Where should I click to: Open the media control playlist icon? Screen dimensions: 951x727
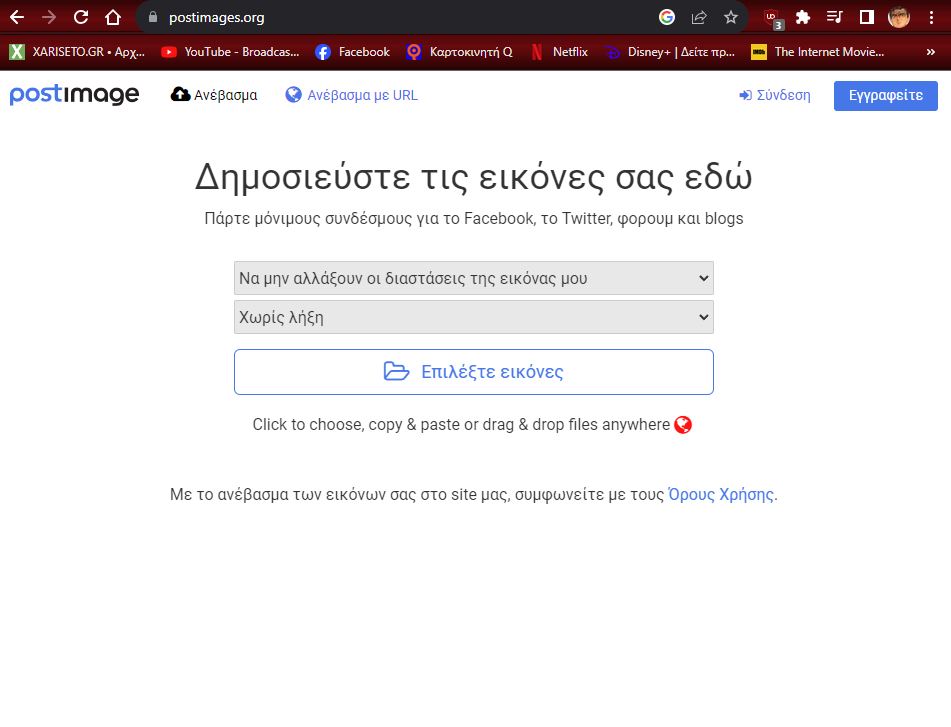click(x=835, y=18)
